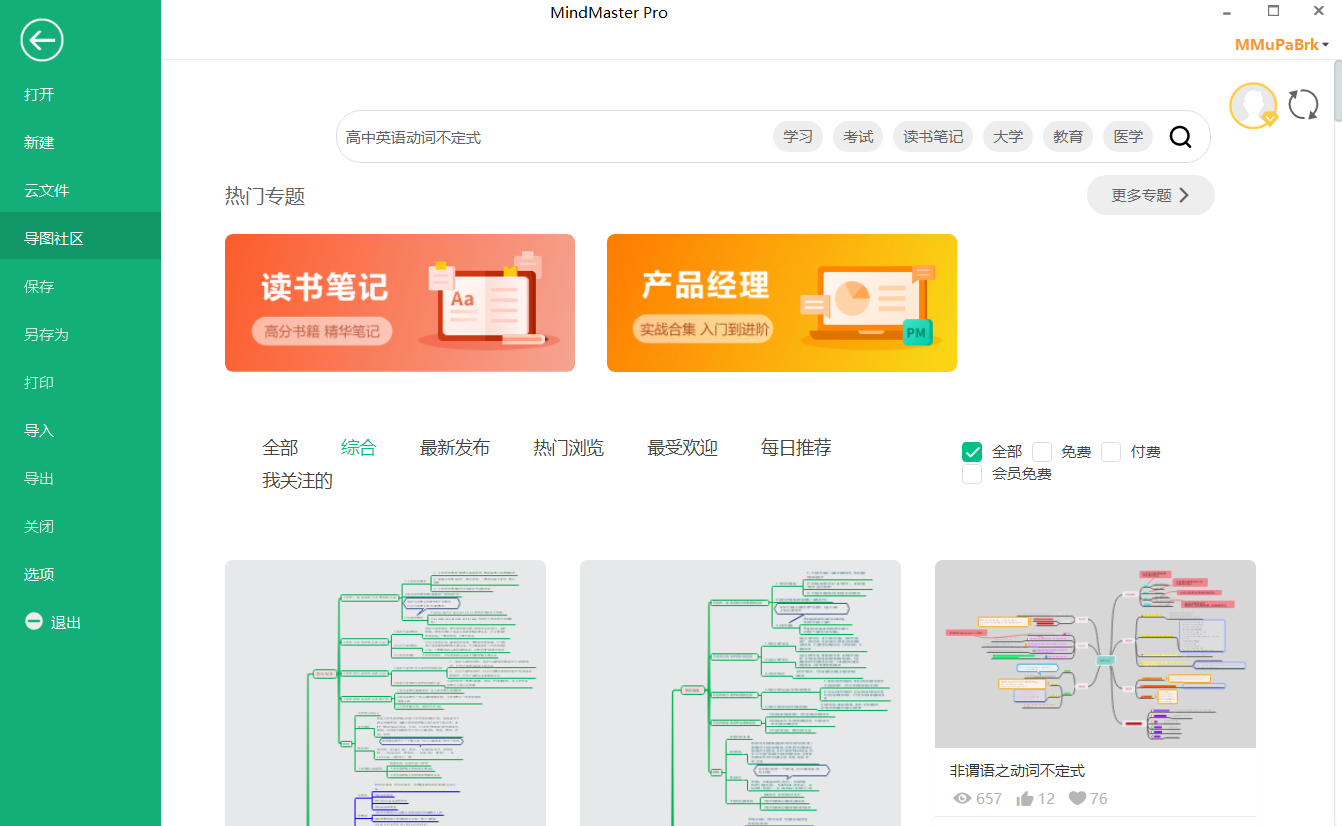The image size is (1342, 826).
Task: Click the 大学 search tag
Action: 1008,137
